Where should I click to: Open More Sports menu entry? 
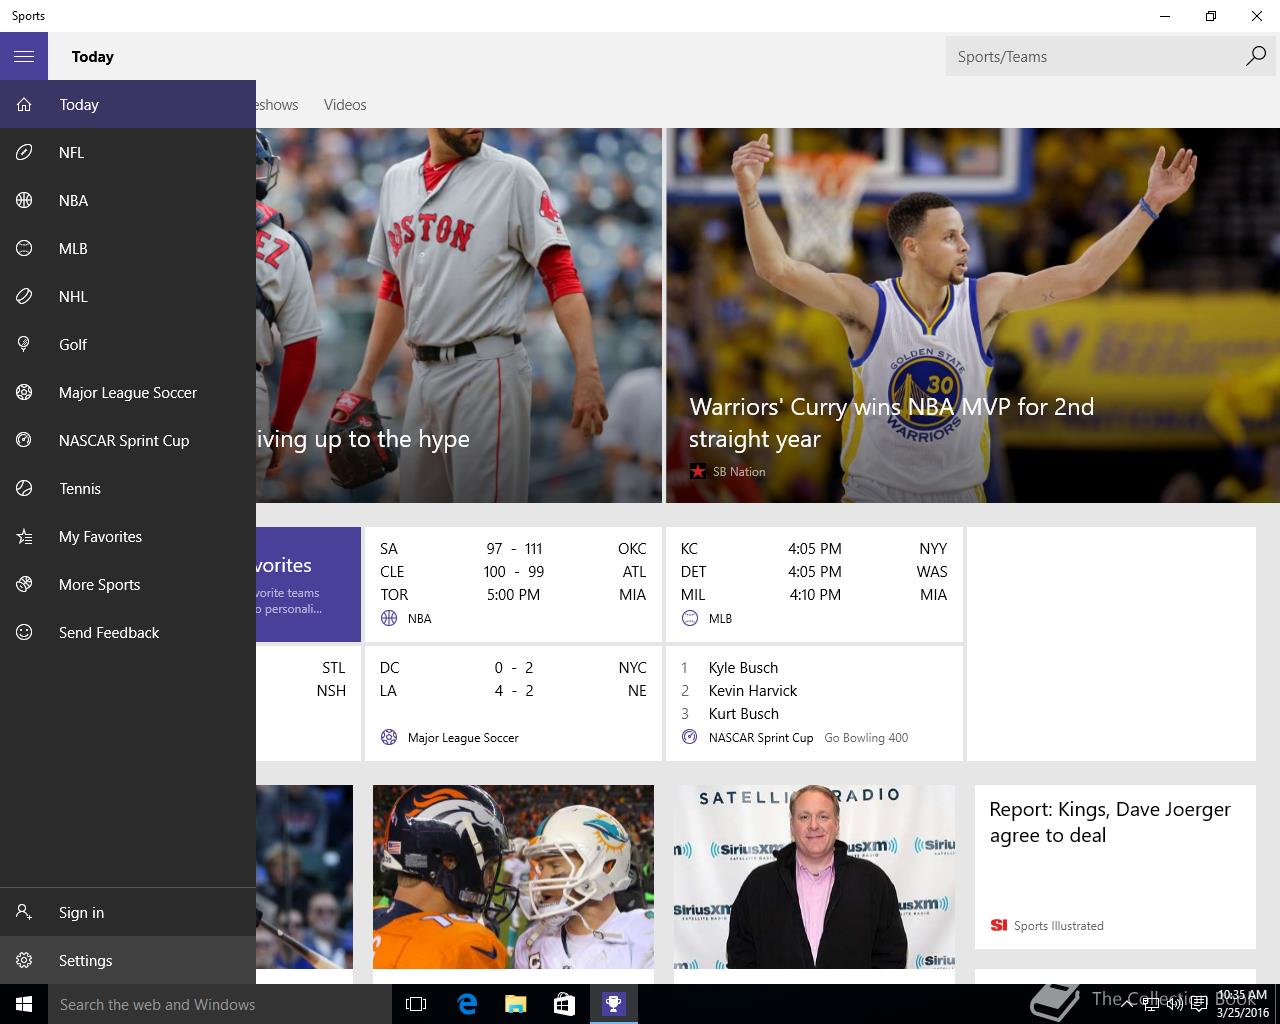[128, 585]
